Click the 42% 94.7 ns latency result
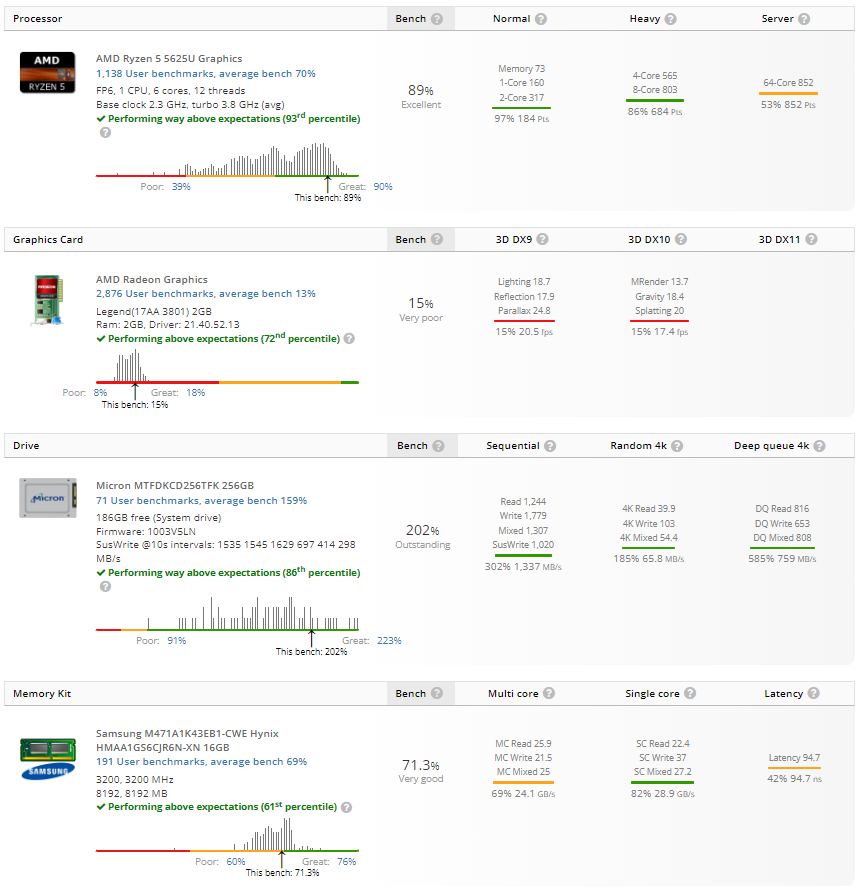The image size is (865, 891). click(795, 778)
